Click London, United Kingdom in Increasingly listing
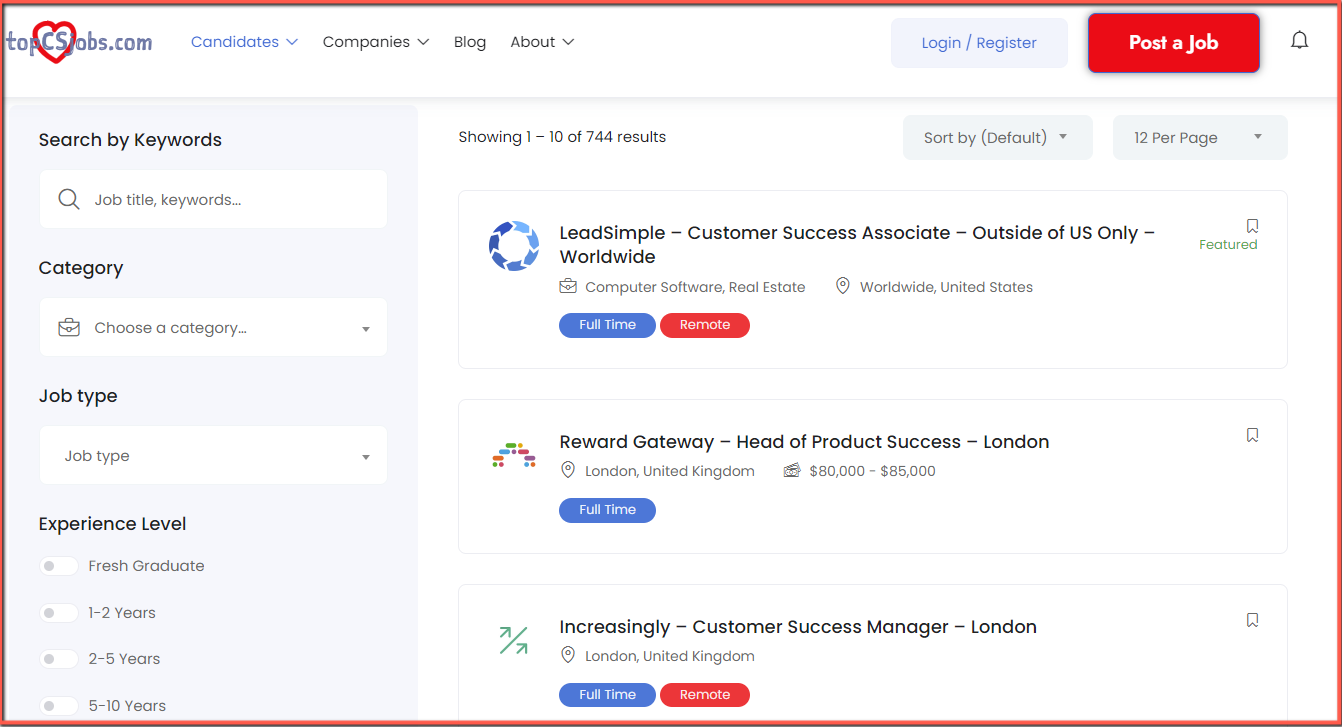This screenshot has height=727, width=1342. click(670, 656)
